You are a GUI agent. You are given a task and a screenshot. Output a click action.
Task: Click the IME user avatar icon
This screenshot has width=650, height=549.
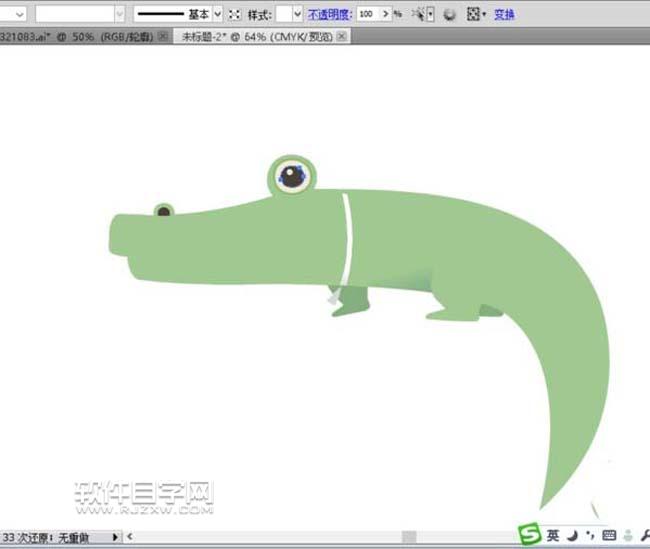pyautogui.click(x=627, y=536)
